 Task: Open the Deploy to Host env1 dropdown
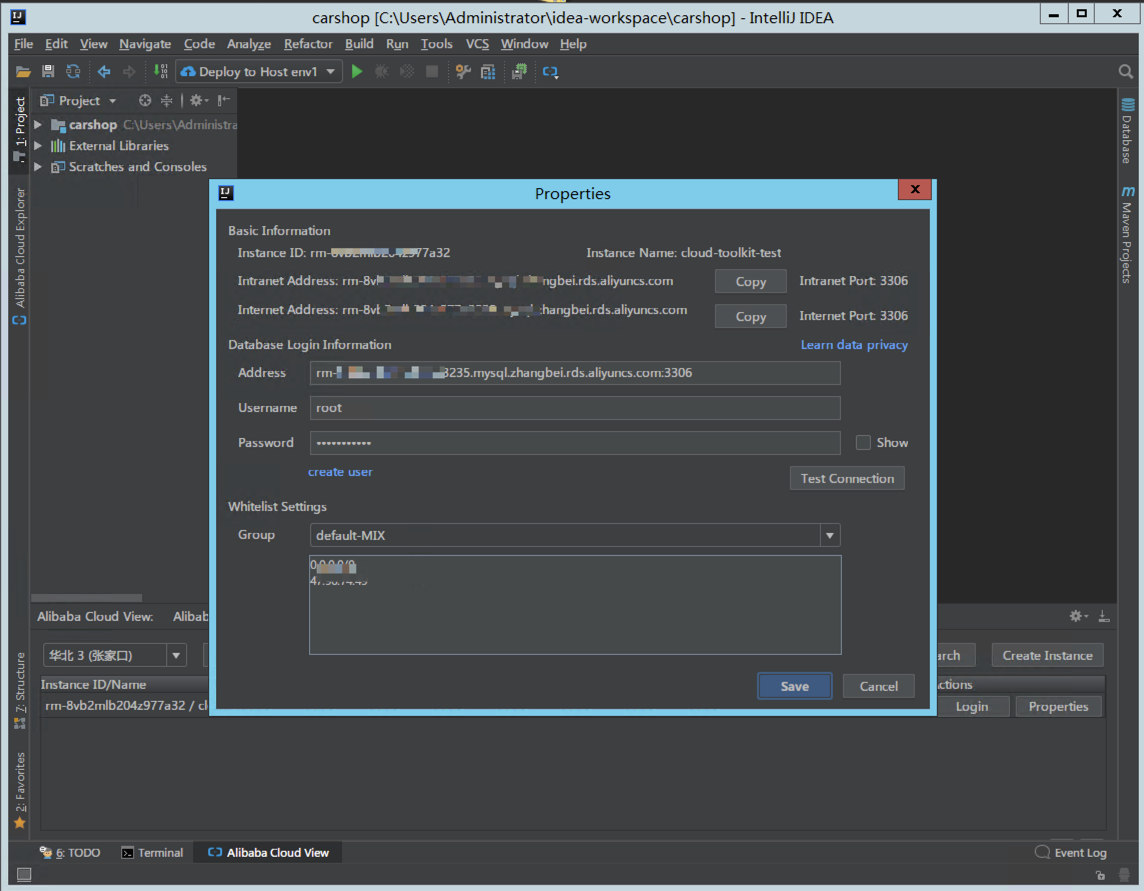259,72
